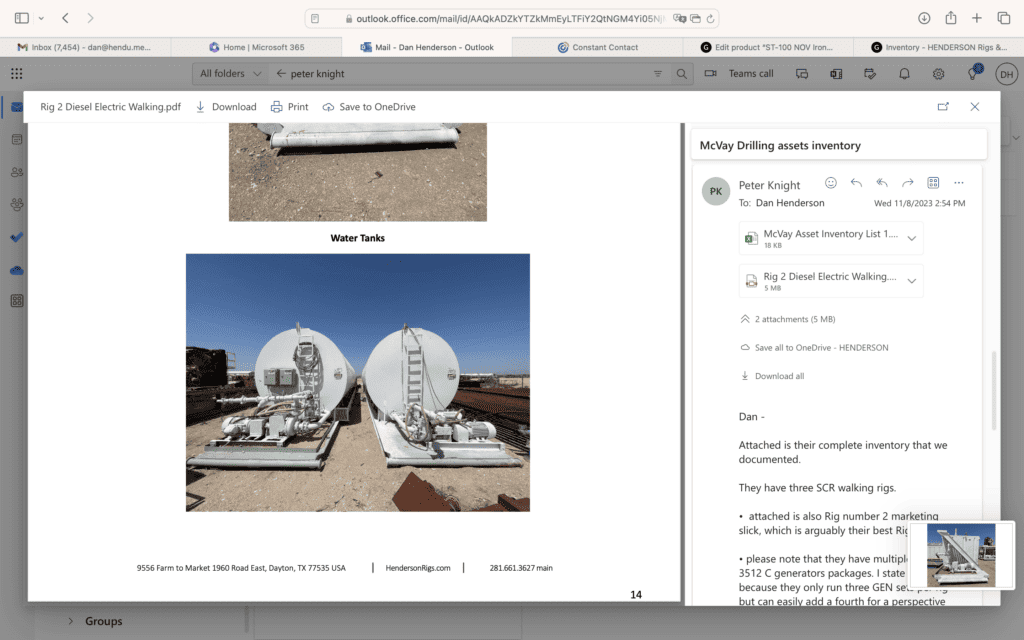The height and width of the screenshot is (640, 1024).
Task: Expand Rig 2 Diesel Electric attachment options
Action: pyautogui.click(x=911, y=281)
